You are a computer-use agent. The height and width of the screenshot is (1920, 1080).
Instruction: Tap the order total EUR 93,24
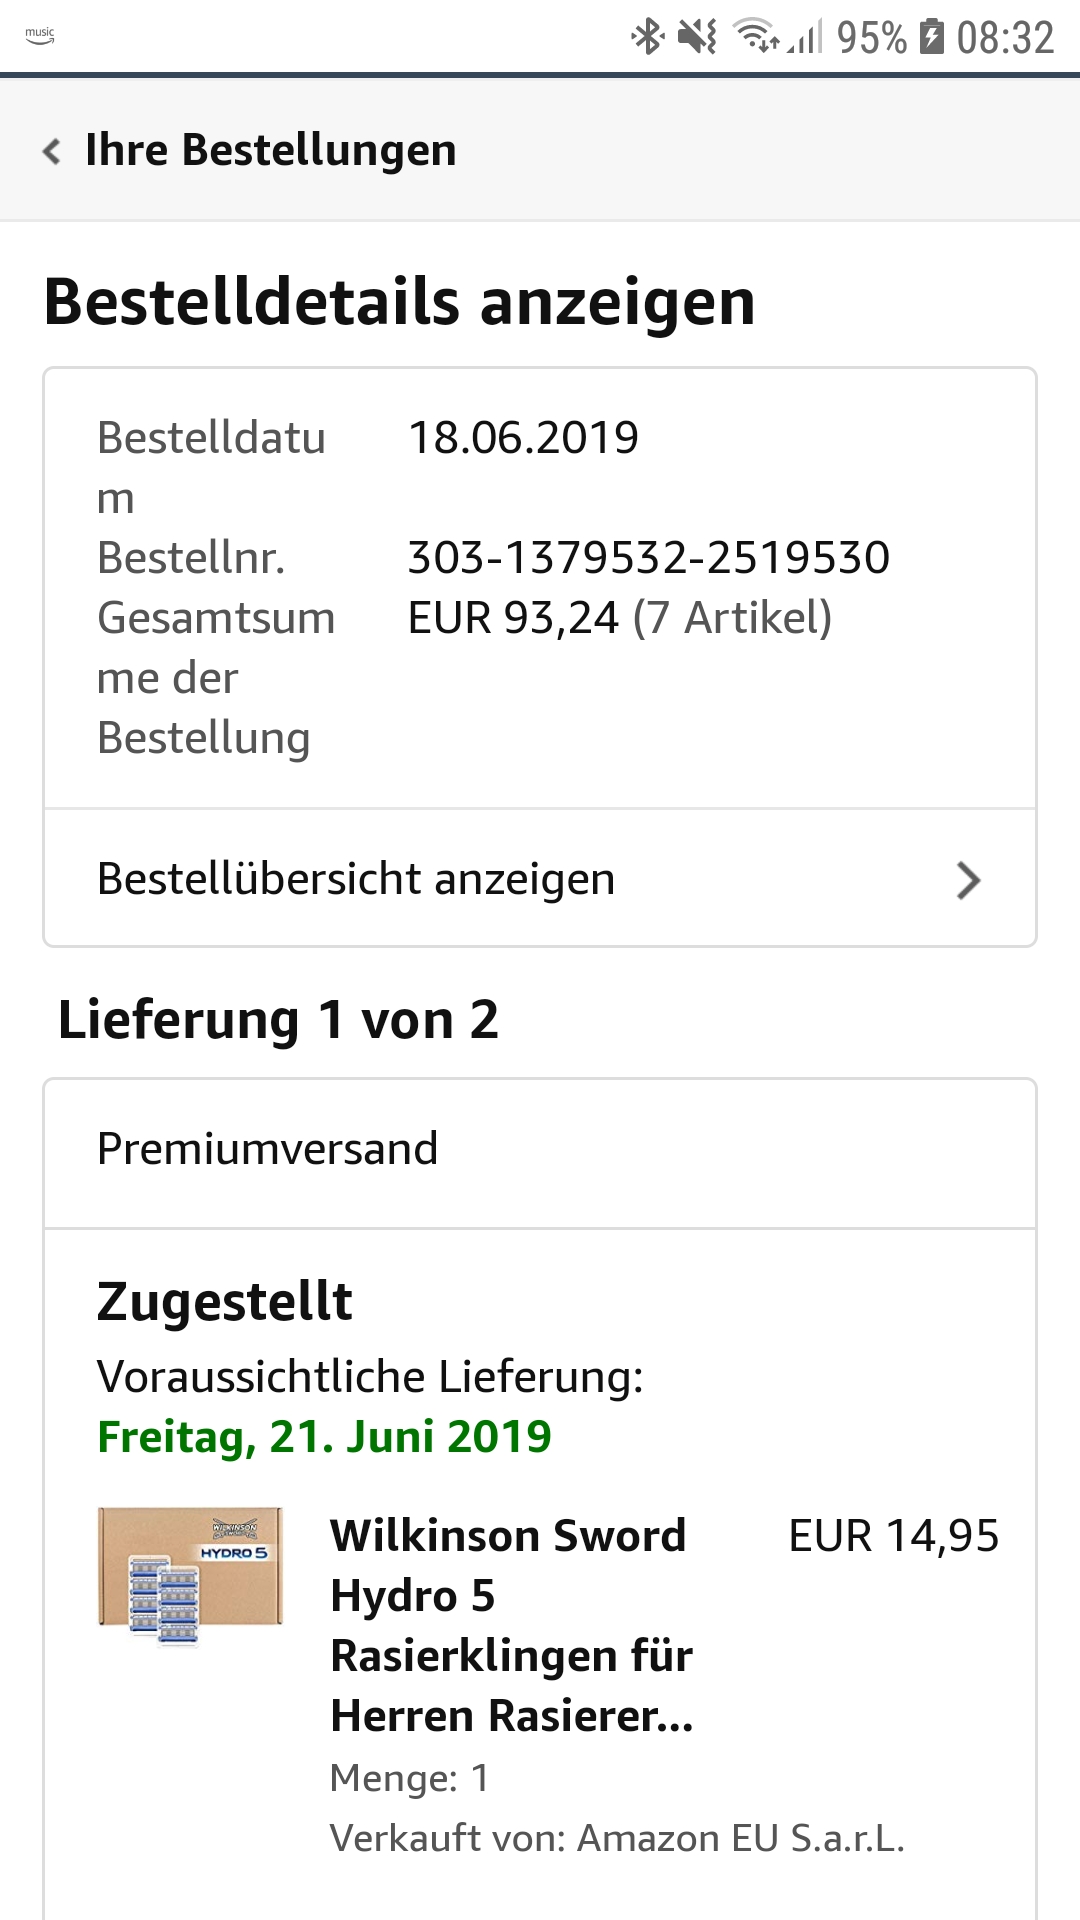tap(514, 618)
